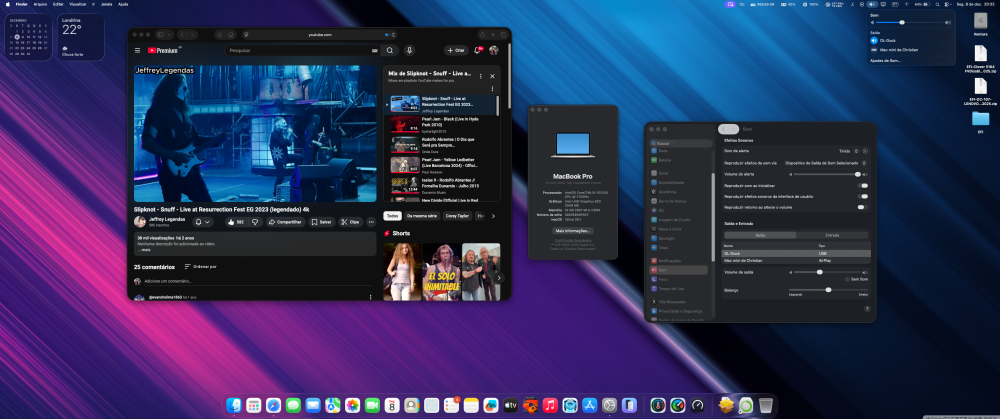Adjust the Volume de alerta slider
The width and height of the screenshot is (1000, 419).
(x=826, y=174)
